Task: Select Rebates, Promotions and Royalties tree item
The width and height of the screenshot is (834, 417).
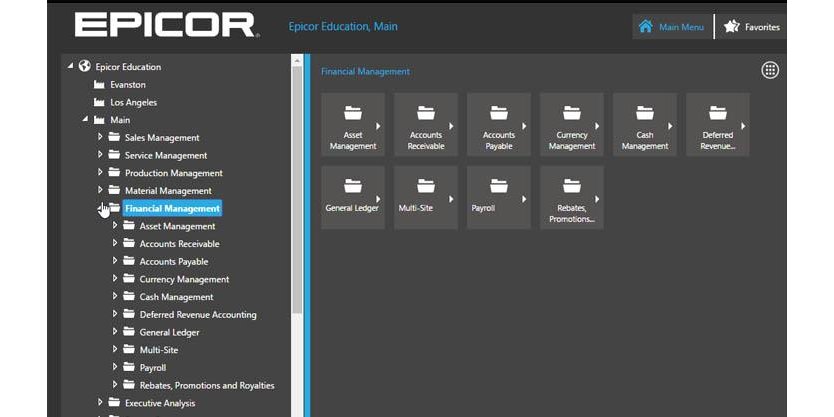Action: point(207,386)
